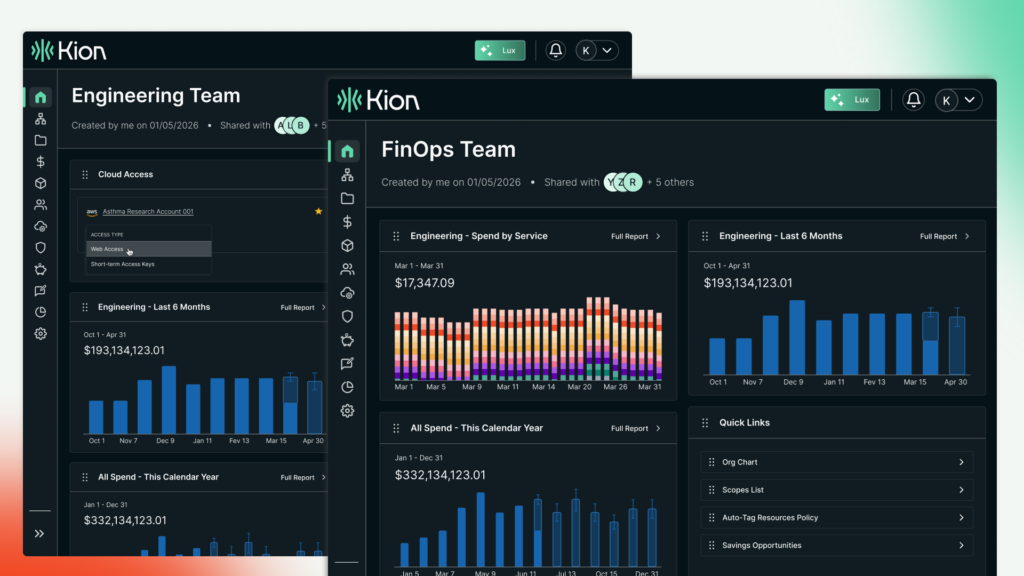Viewport: 1024px width, 576px height.
Task: Grab the drag handle on All Spend card
Action: [394, 428]
